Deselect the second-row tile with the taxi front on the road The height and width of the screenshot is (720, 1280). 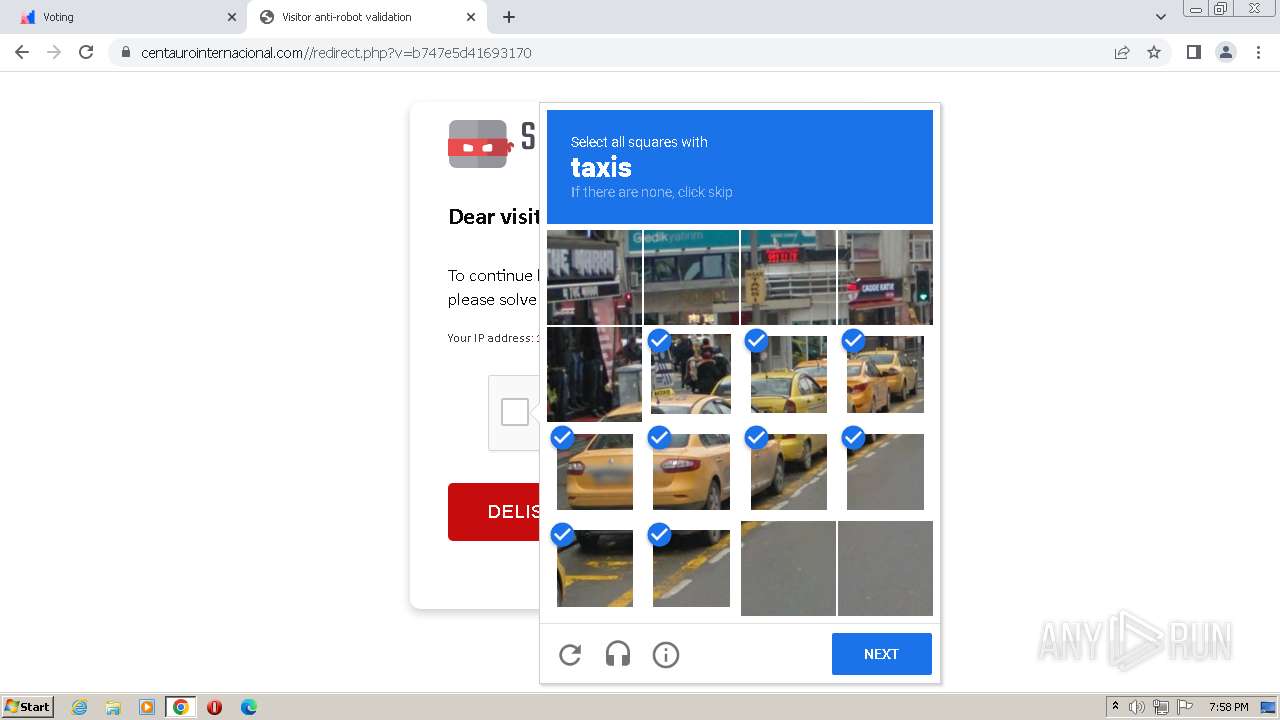click(x=885, y=374)
